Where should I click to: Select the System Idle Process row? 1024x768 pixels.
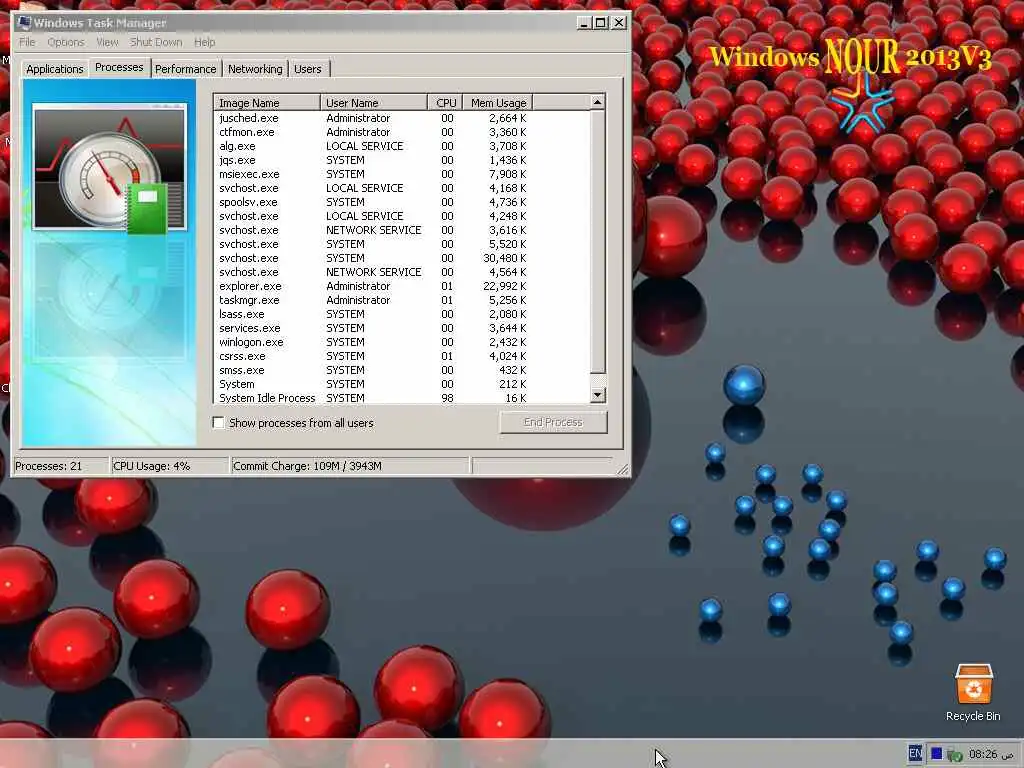(402, 398)
